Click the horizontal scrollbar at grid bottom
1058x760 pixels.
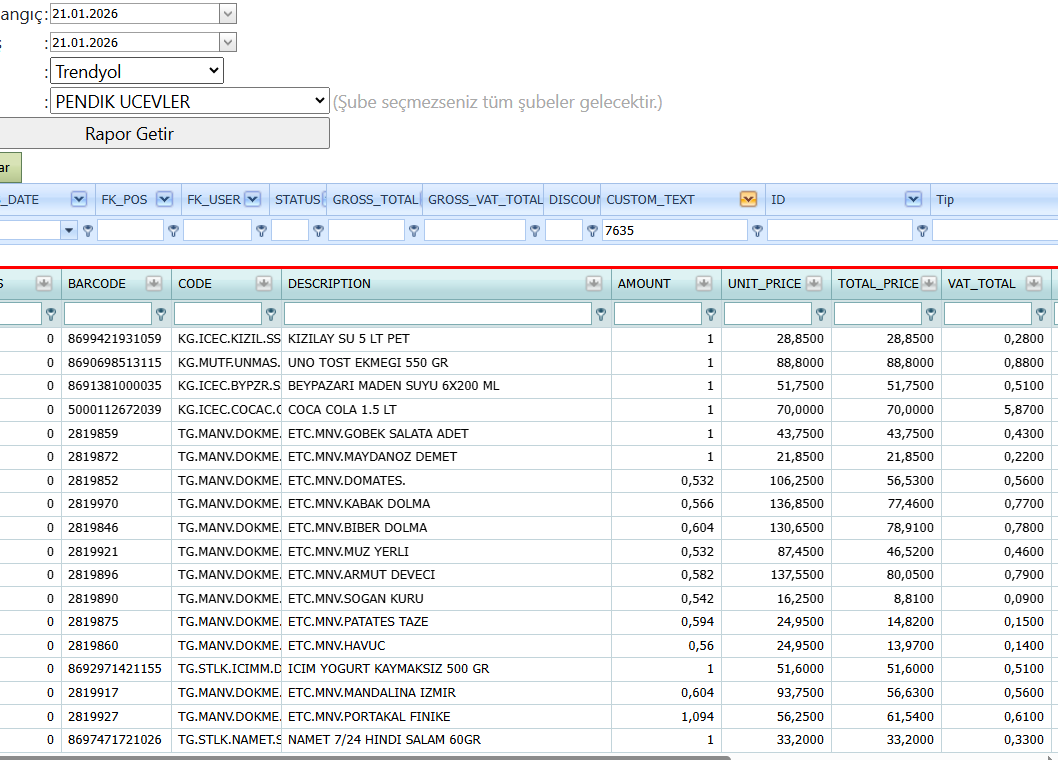(x=364, y=757)
